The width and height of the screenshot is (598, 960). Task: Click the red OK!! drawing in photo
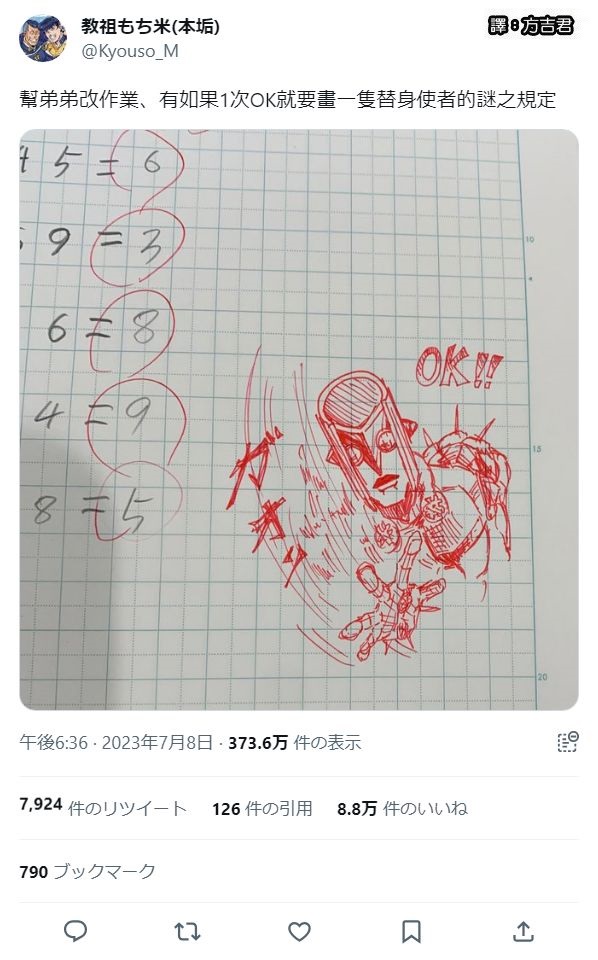pyautogui.click(x=458, y=369)
